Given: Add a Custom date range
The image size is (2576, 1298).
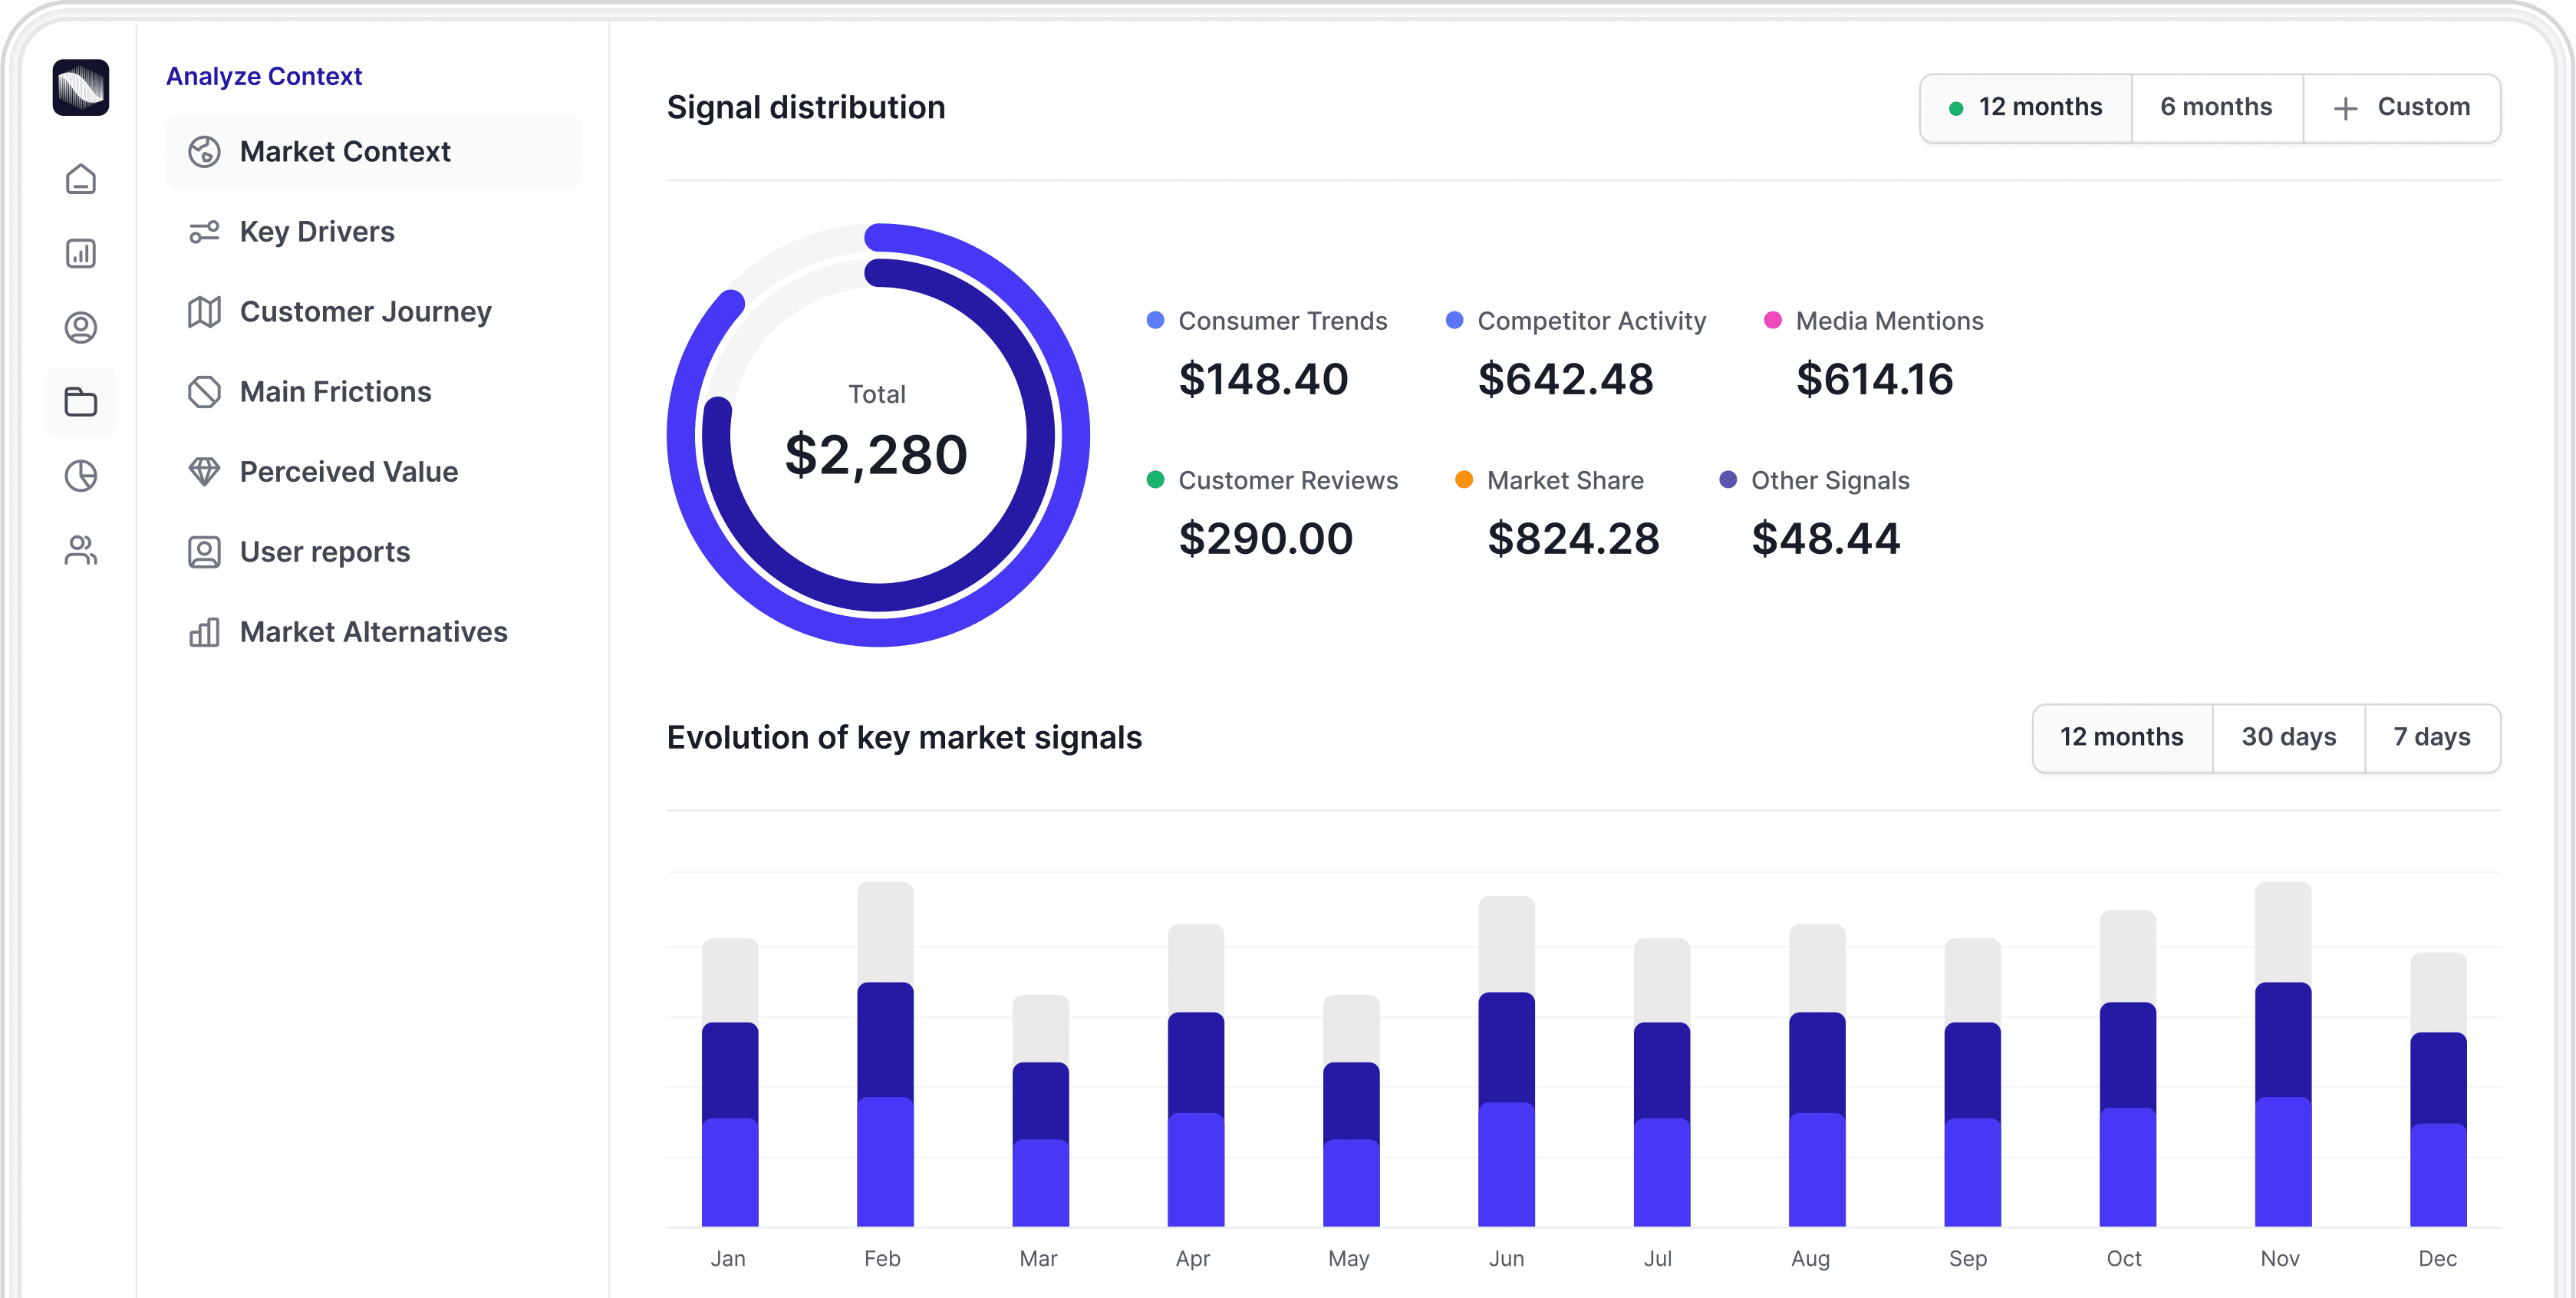Looking at the screenshot, I should point(2402,108).
